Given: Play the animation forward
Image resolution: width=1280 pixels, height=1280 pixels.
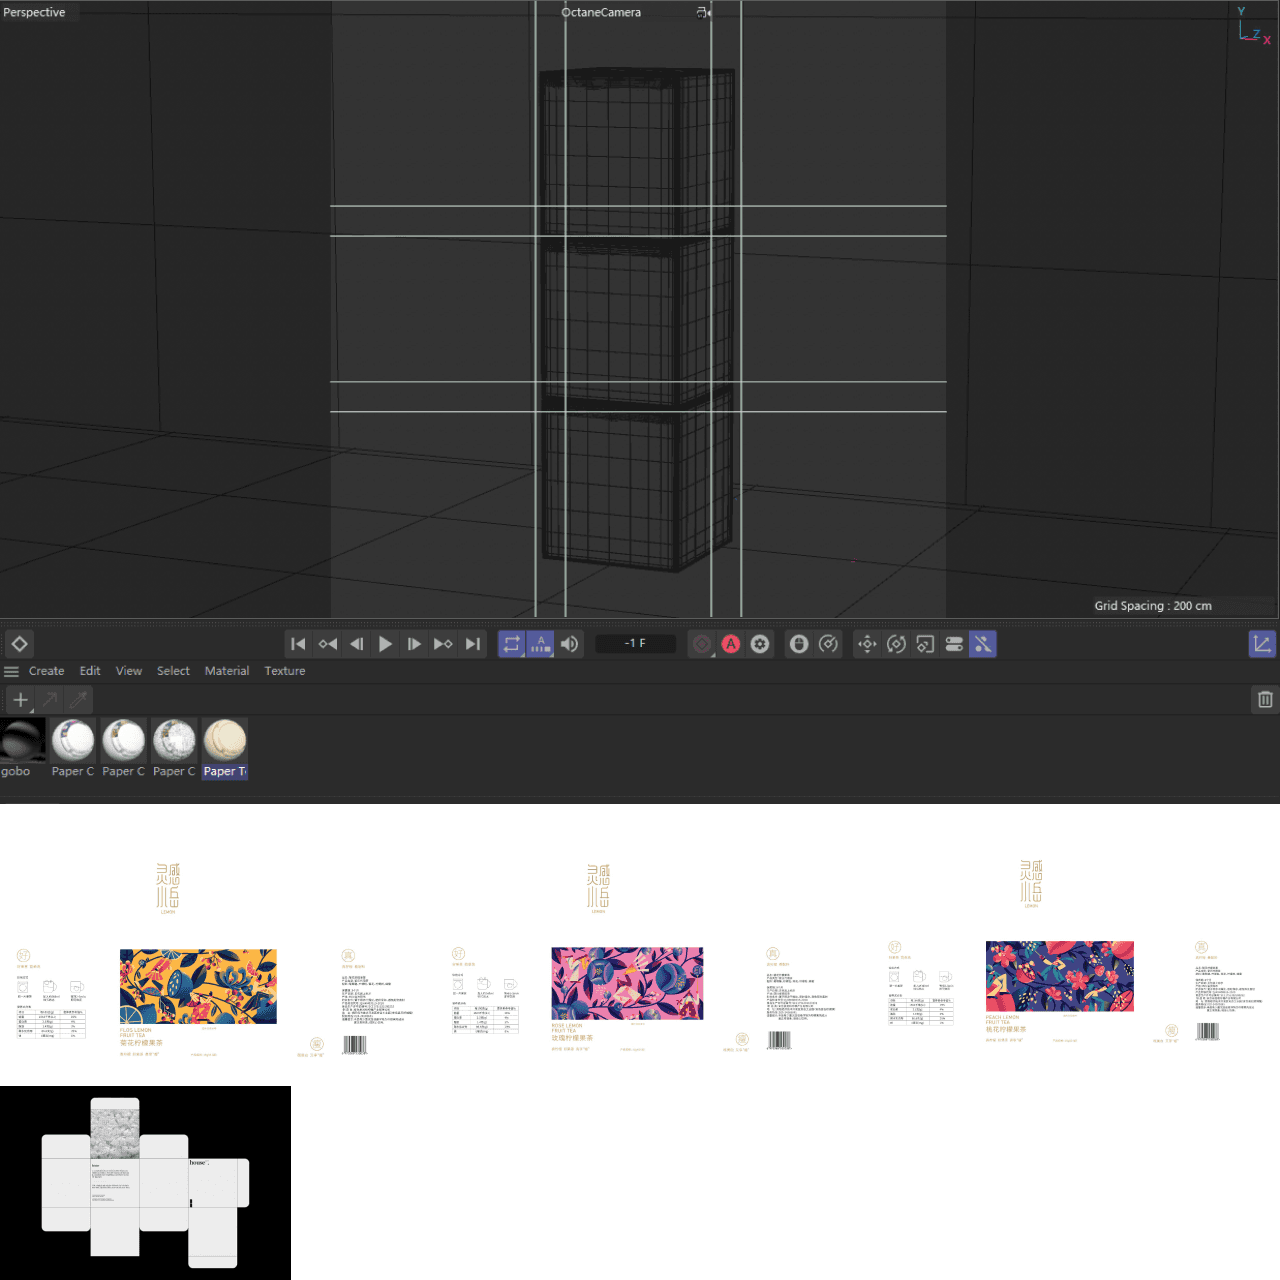Looking at the screenshot, I should click(x=385, y=644).
